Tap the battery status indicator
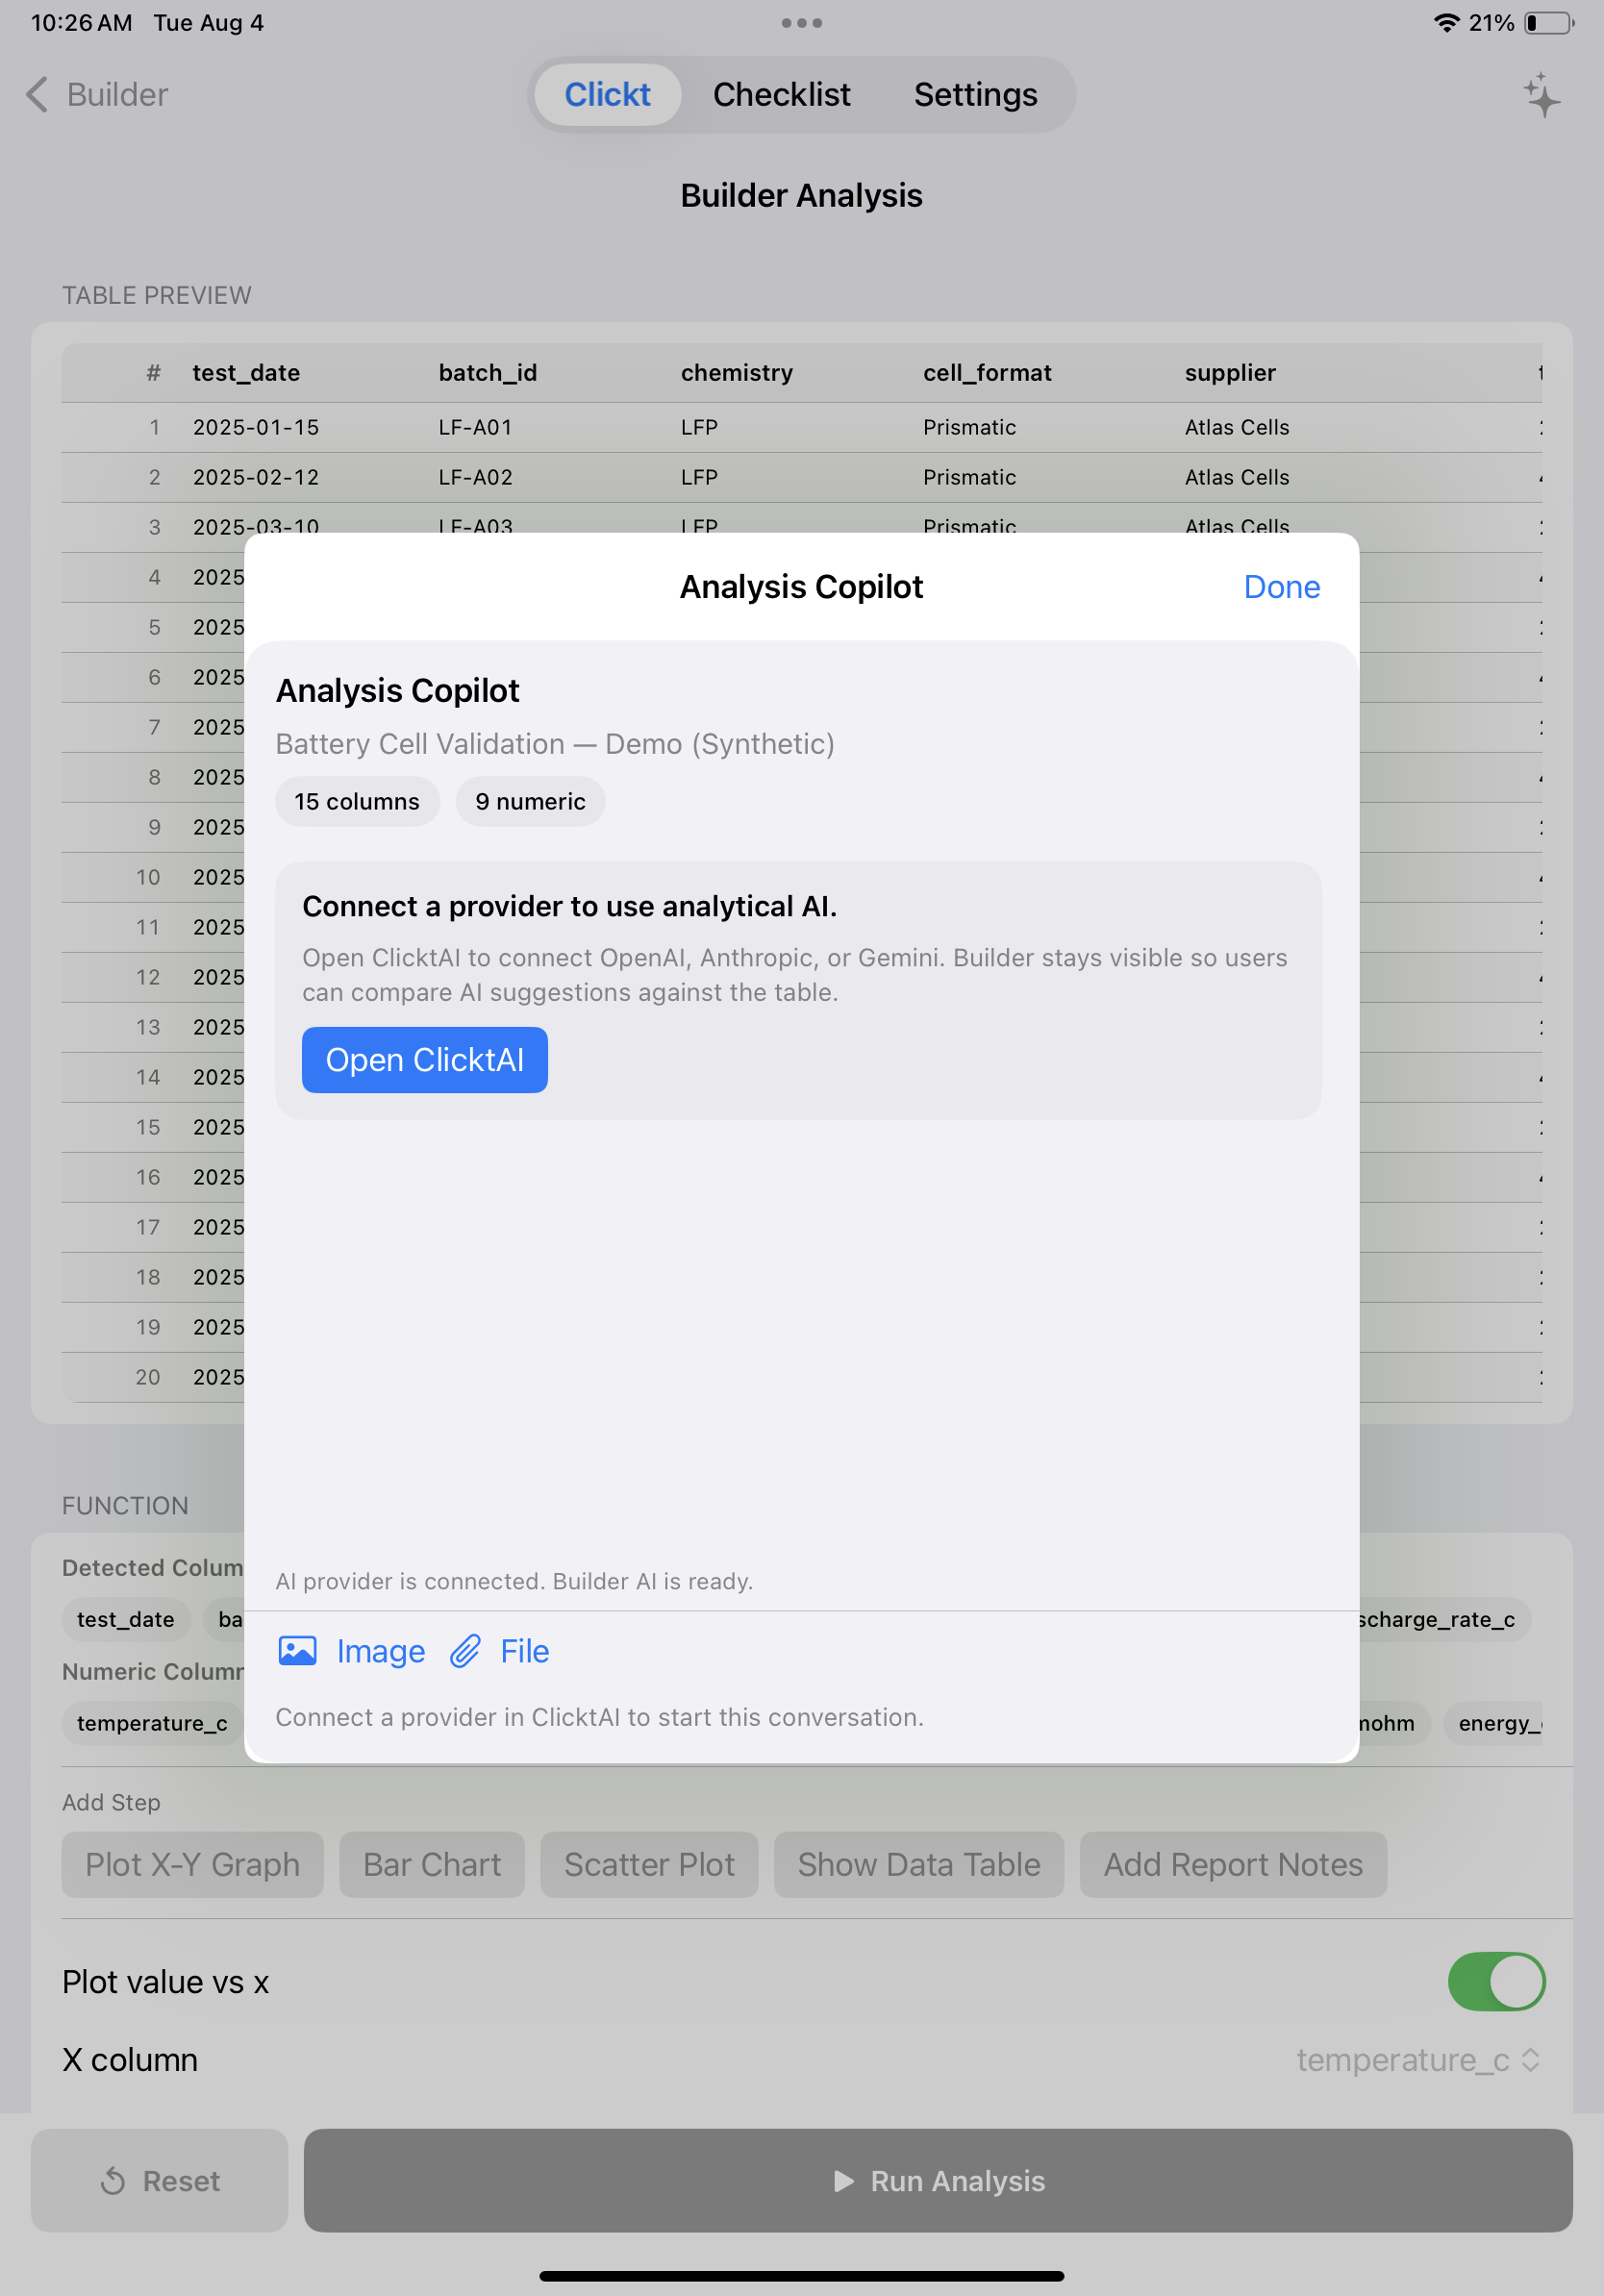The height and width of the screenshot is (2296, 1604). [x=1548, y=23]
